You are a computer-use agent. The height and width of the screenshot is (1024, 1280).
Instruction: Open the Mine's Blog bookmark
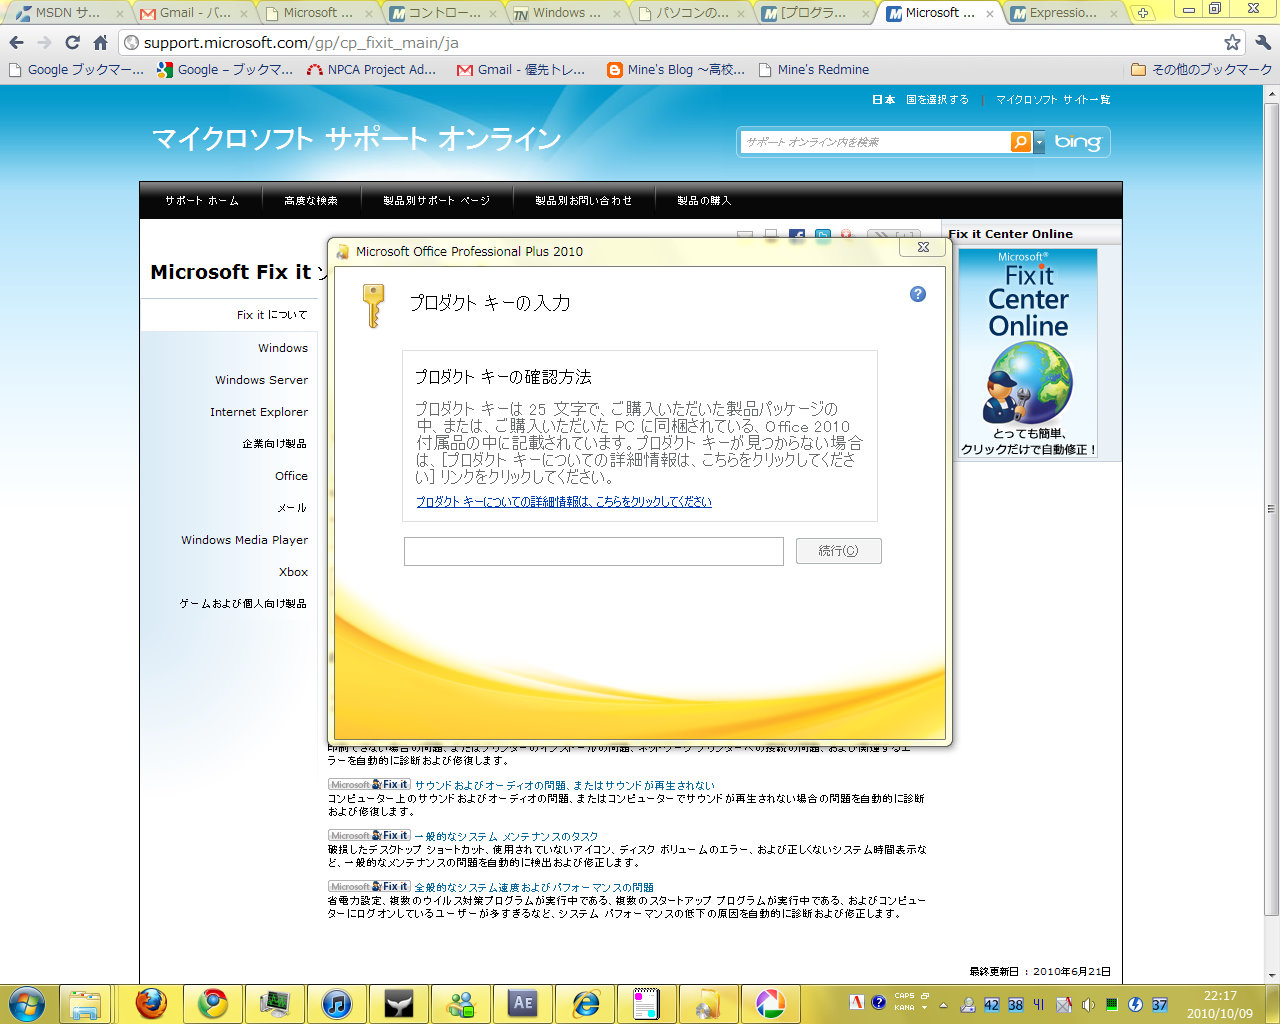click(676, 70)
